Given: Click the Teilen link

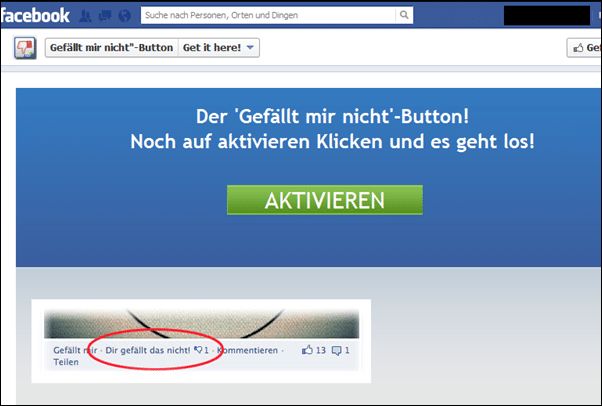Looking at the screenshot, I should 66,362.
